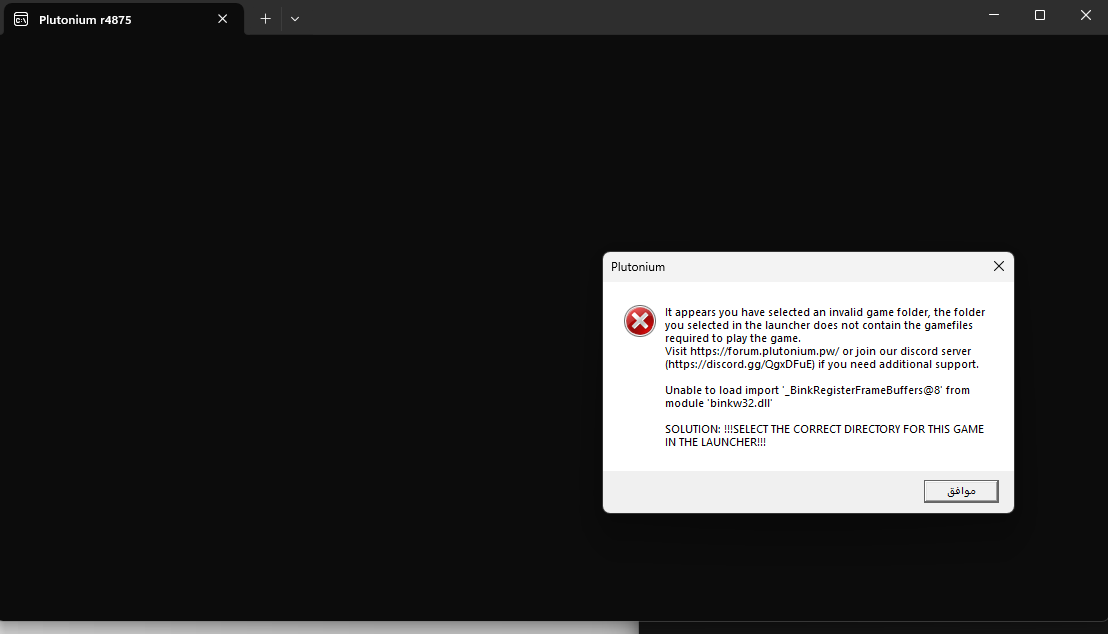Screen dimensions: 1108x634
Task: Select the Plutonium r4875 terminal tab
Action: (x=123, y=19)
